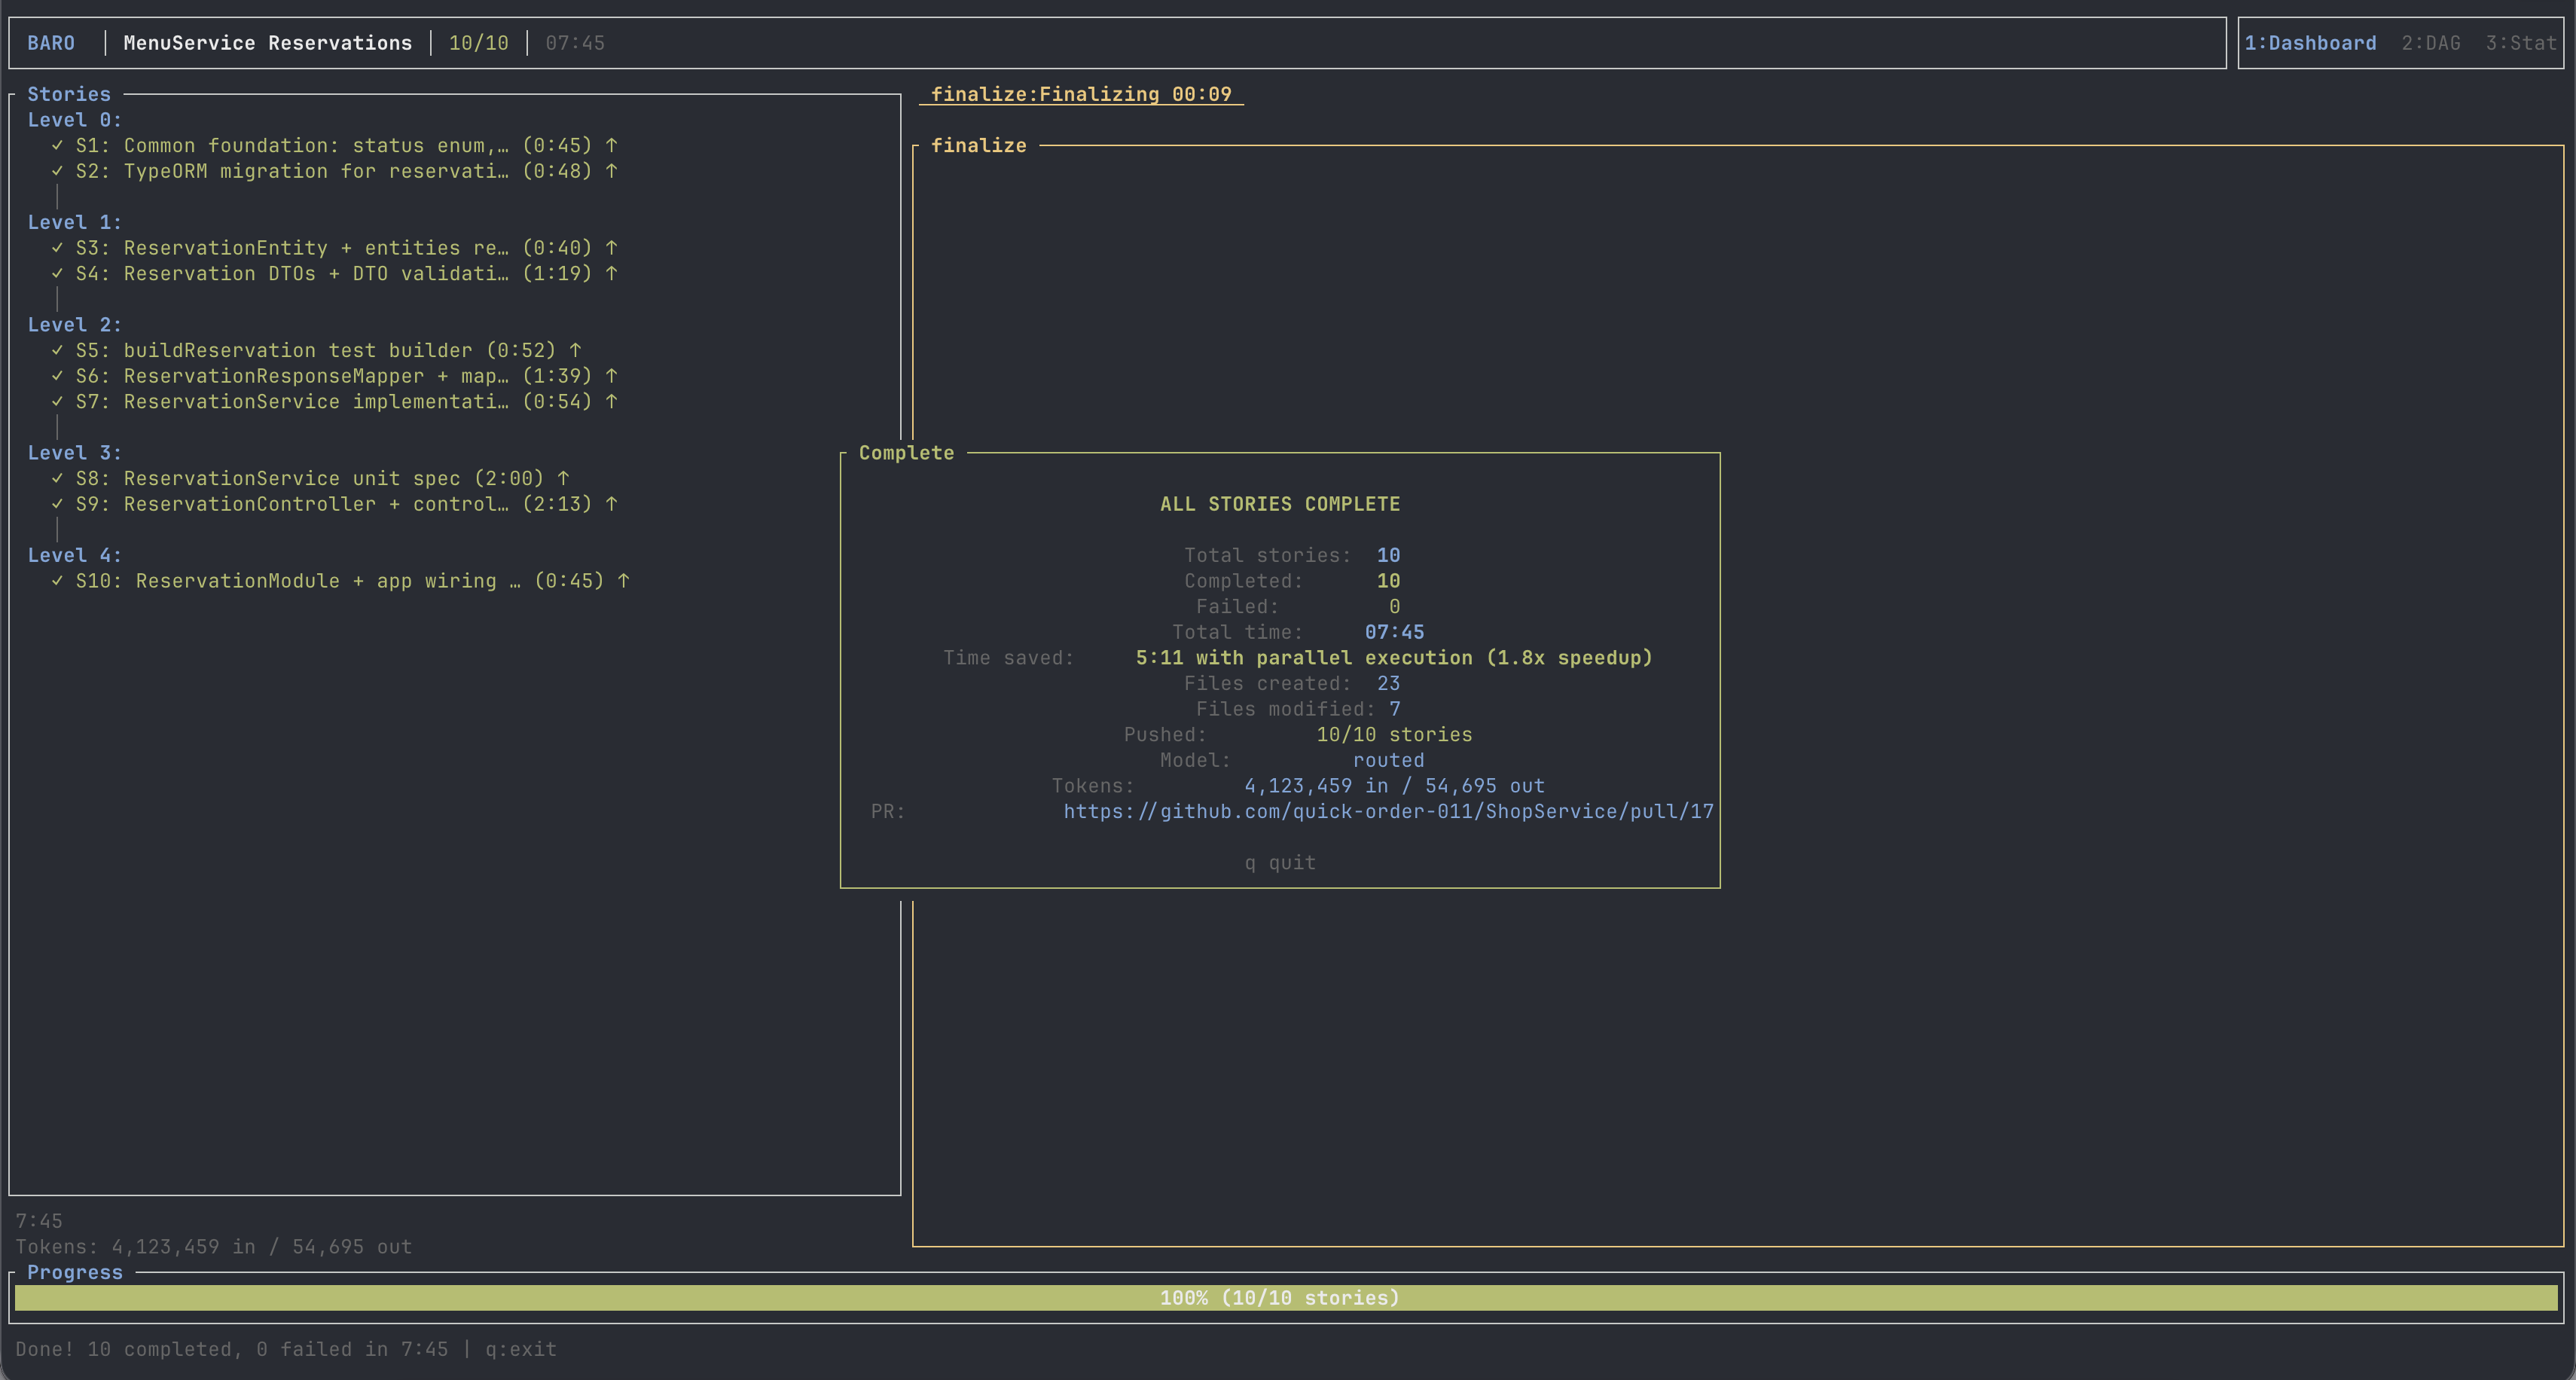
Task: Click the pushed arrow icon on S4 row
Action: (611, 274)
